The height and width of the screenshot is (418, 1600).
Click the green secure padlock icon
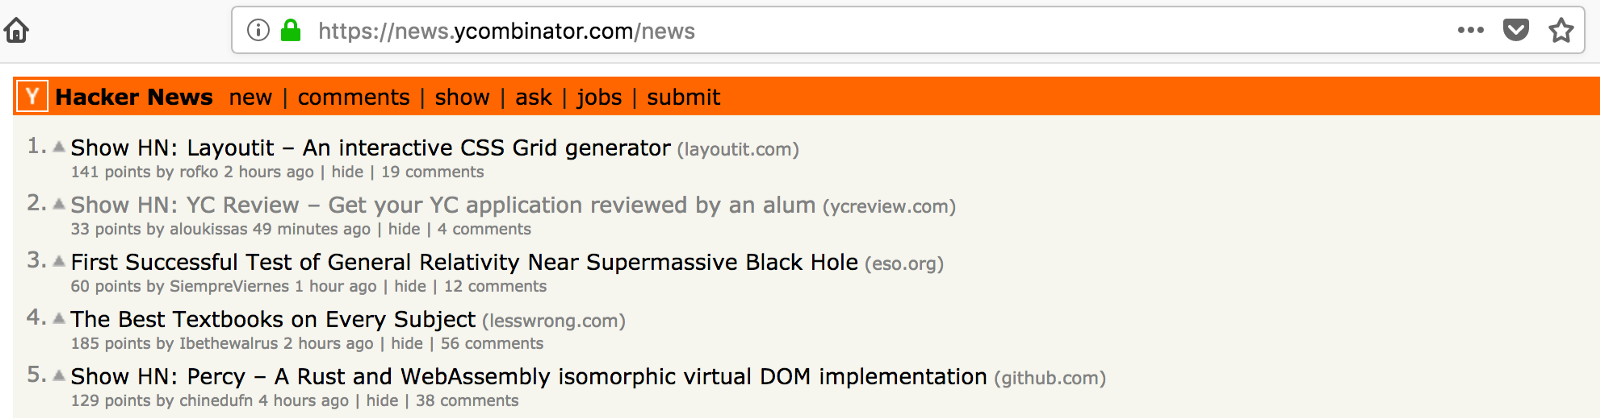coord(291,31)
